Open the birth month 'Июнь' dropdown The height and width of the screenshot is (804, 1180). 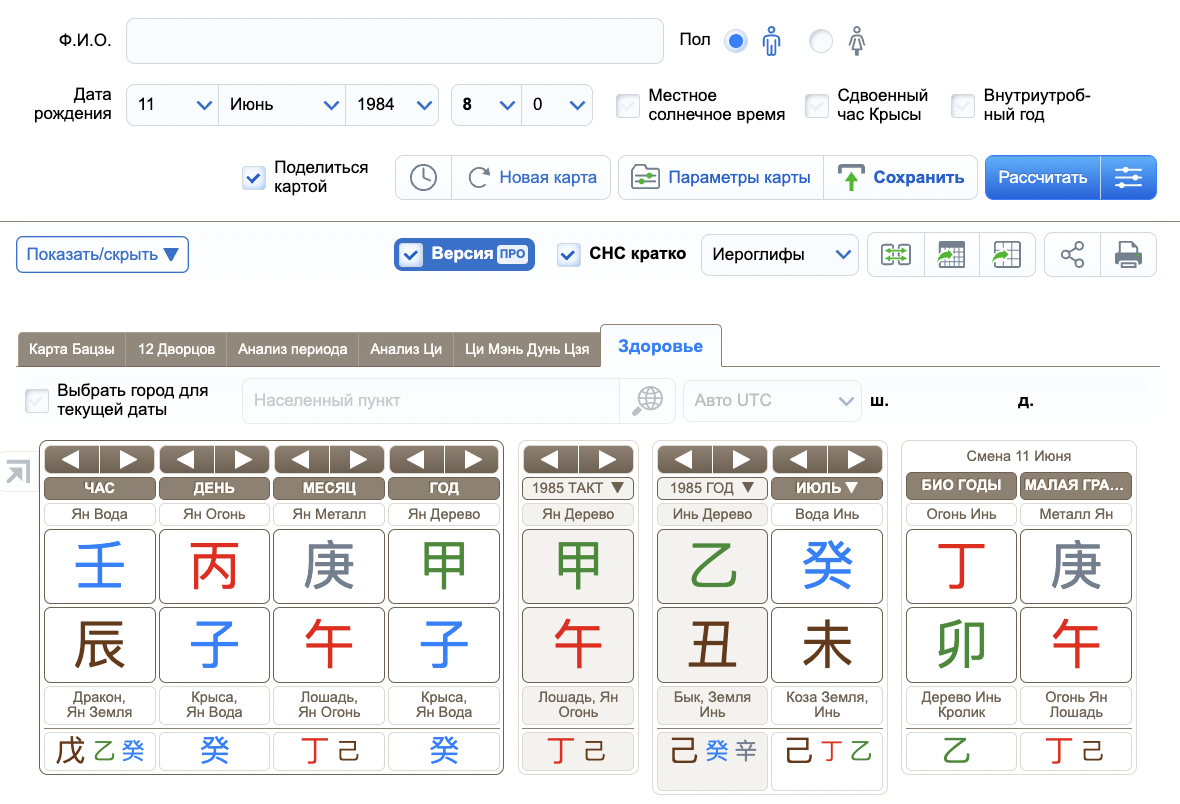[281, 105]
